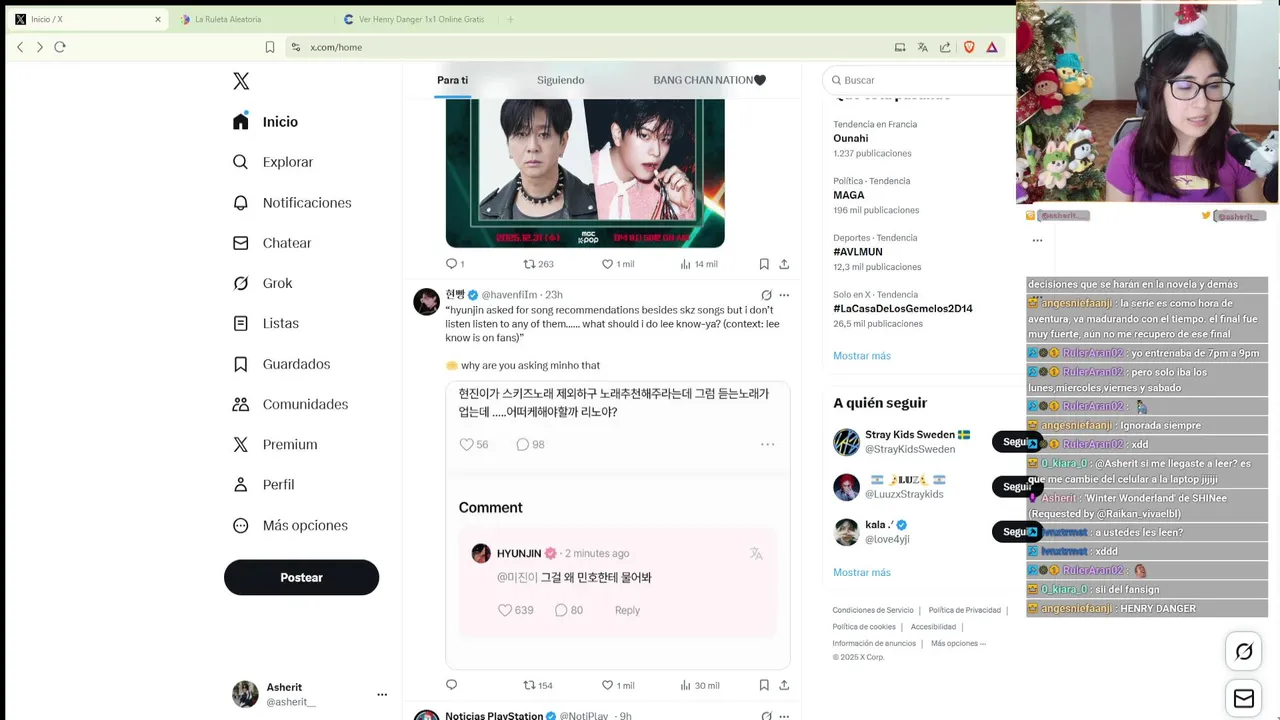Viewport: 1280px width, 720px height.
Task: Click Mostrar más under trends
Action: (862, 356)
